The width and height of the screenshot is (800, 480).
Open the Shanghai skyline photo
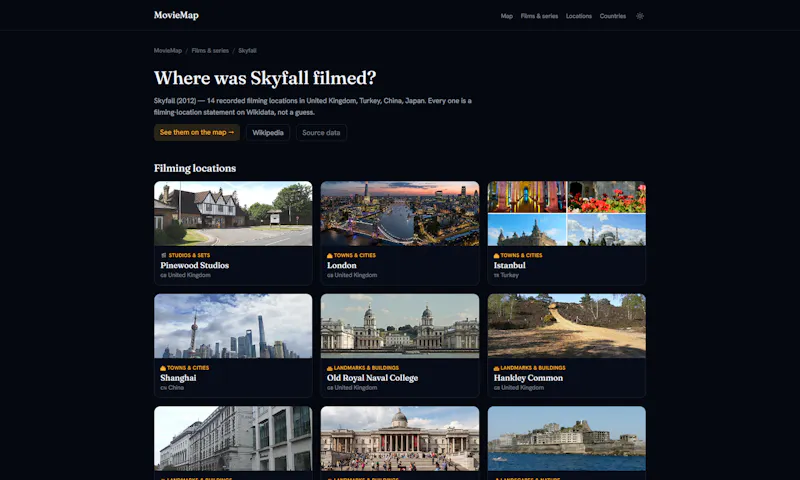233,325
